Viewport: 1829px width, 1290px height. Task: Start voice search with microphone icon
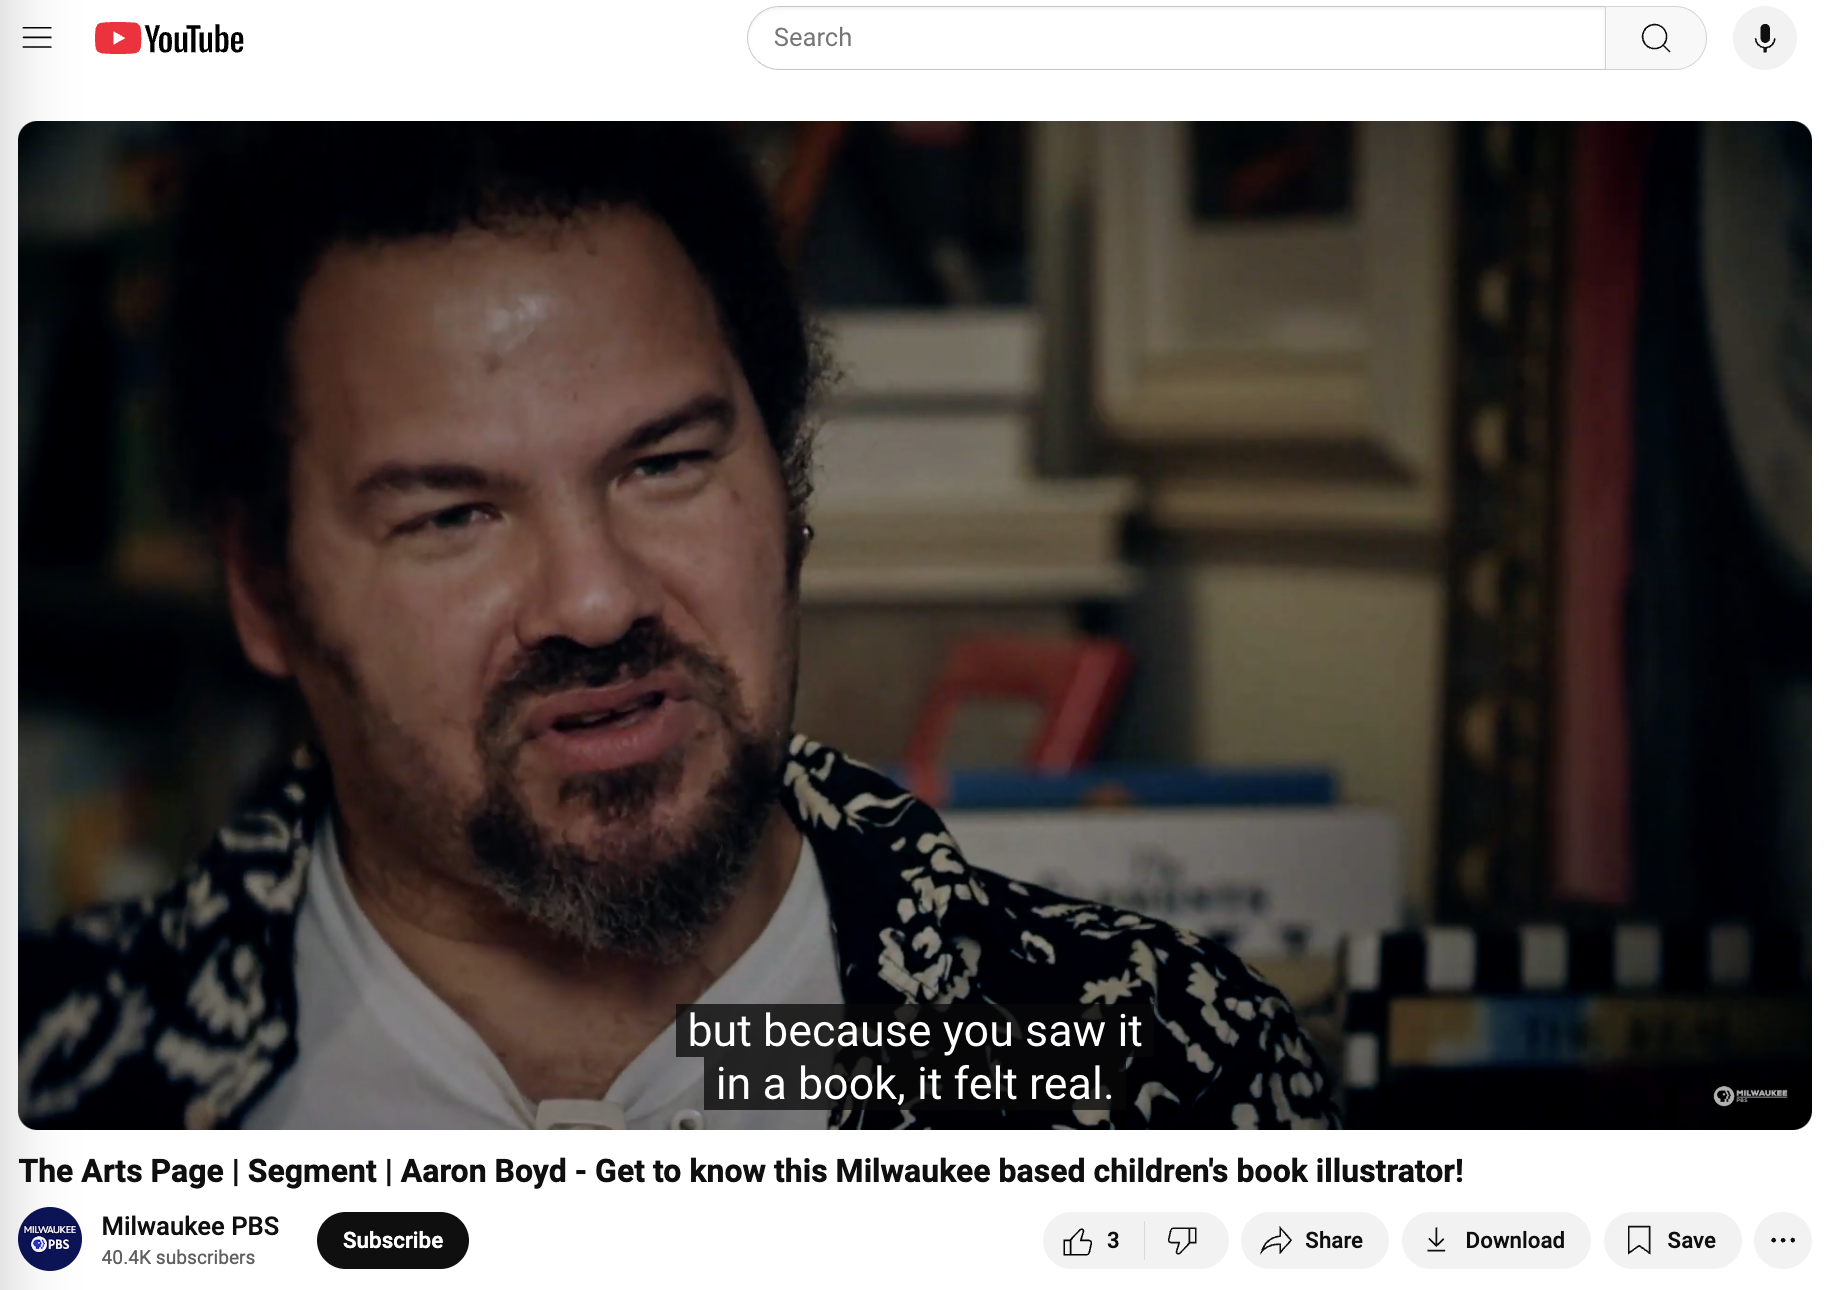click(x=1764, y=38)
